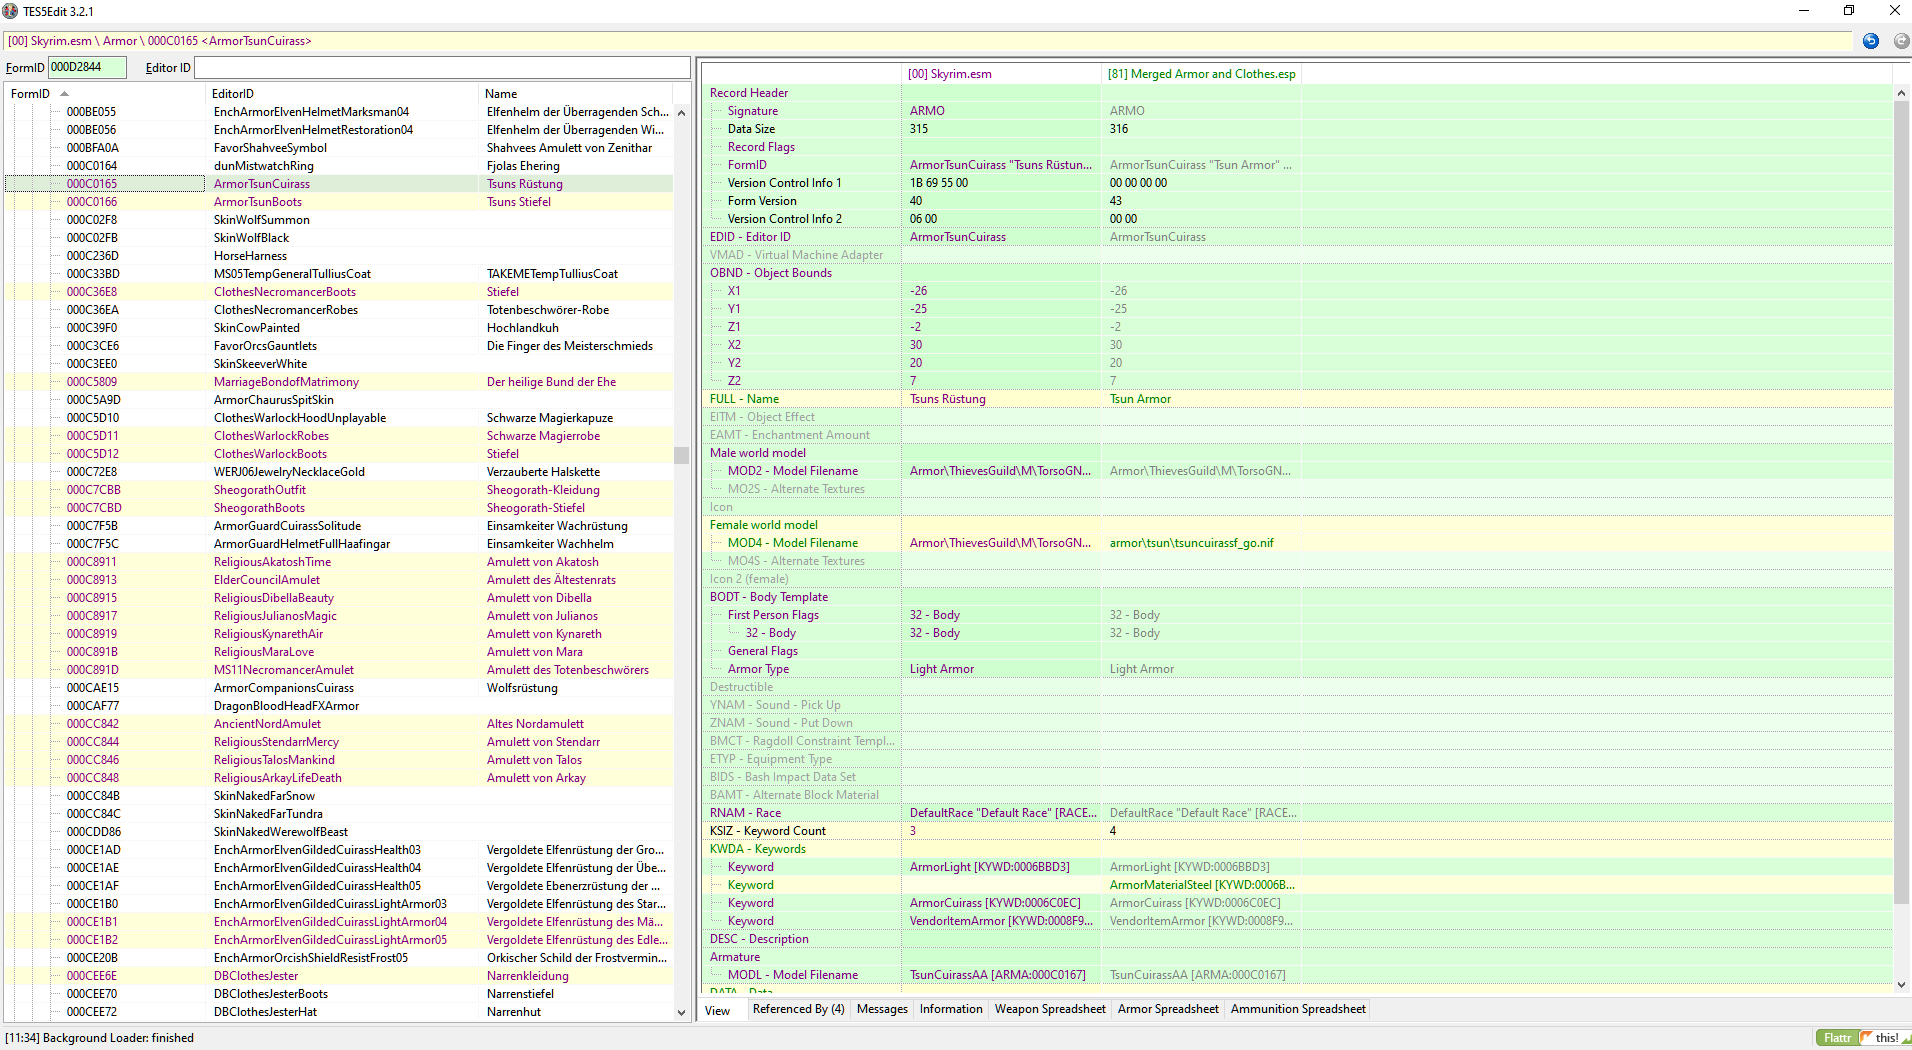Click the Background Loader status bar message
The image size is (1912, 1050).
[x=99, y=1038]
